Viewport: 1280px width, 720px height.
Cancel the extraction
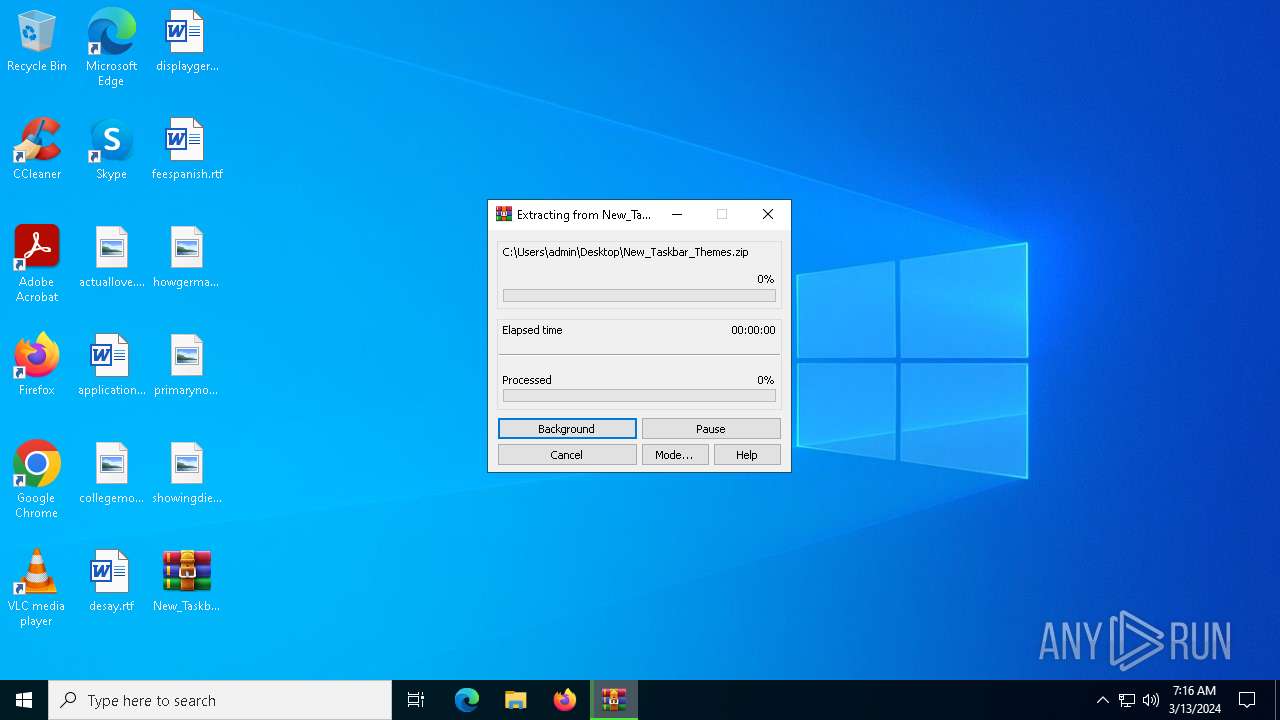tap(567, 455)
